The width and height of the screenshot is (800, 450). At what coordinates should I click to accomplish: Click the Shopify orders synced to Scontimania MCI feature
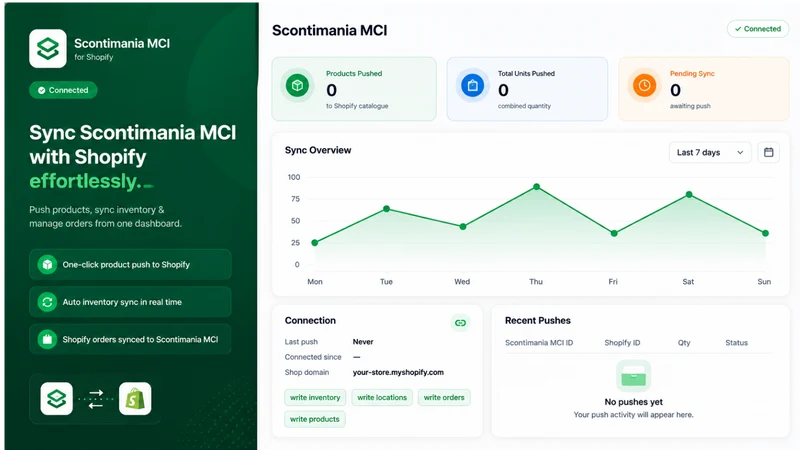[130, 339]
